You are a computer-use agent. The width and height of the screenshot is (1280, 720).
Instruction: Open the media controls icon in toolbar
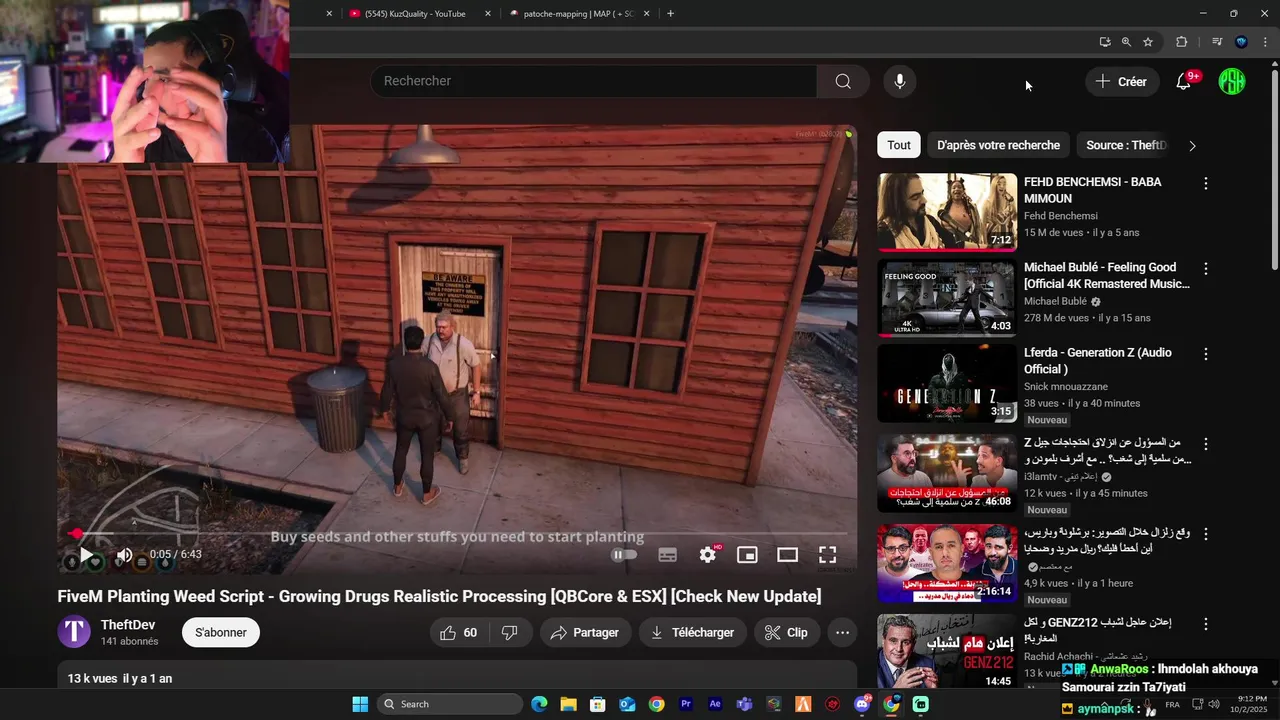(1217, 42)
